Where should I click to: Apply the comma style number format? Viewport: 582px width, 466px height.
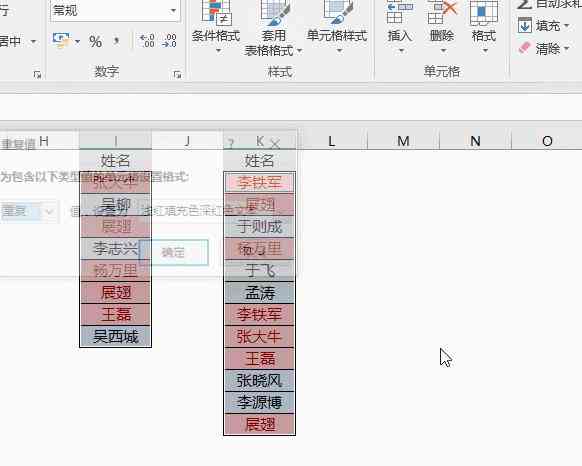[x=117, y=41]
